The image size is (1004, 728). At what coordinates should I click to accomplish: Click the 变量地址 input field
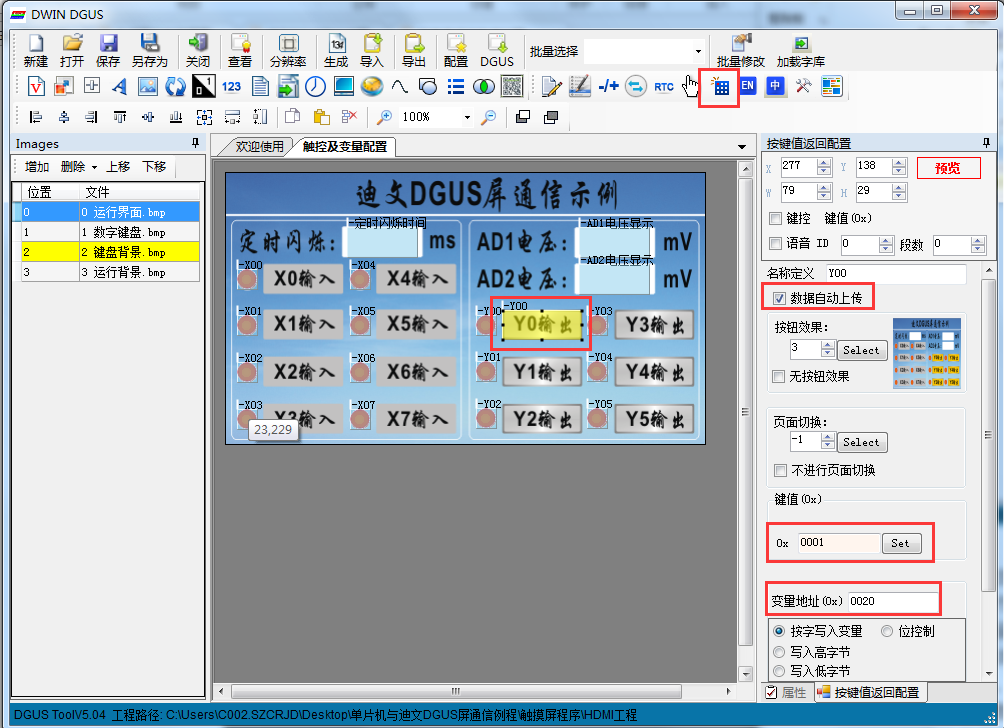point(893,601)
